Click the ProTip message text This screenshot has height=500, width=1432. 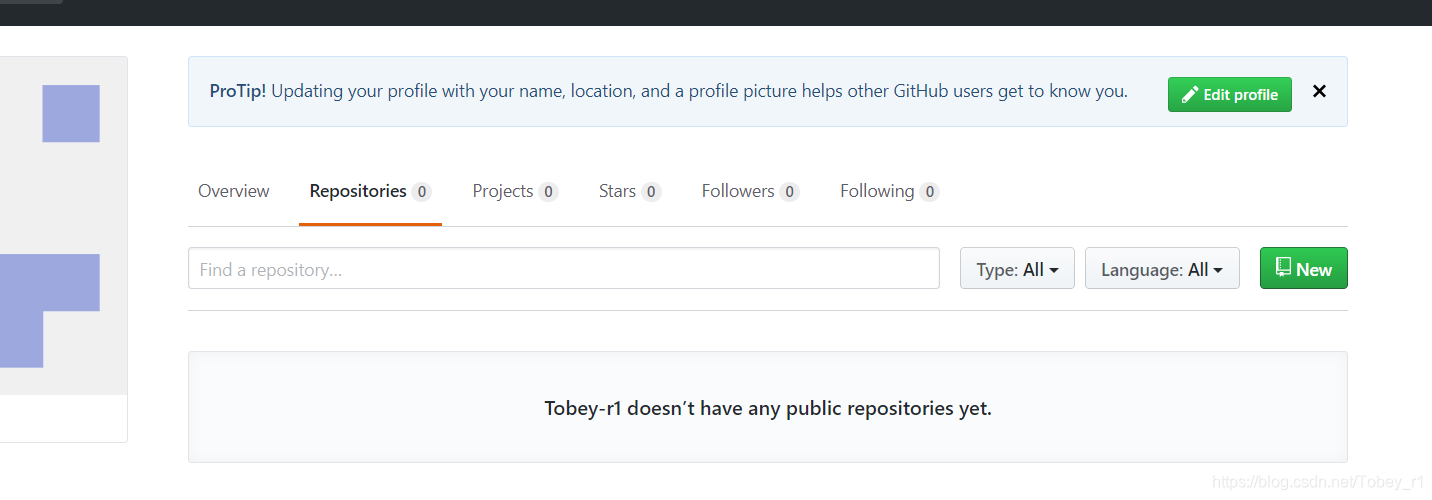pos(668,91)
